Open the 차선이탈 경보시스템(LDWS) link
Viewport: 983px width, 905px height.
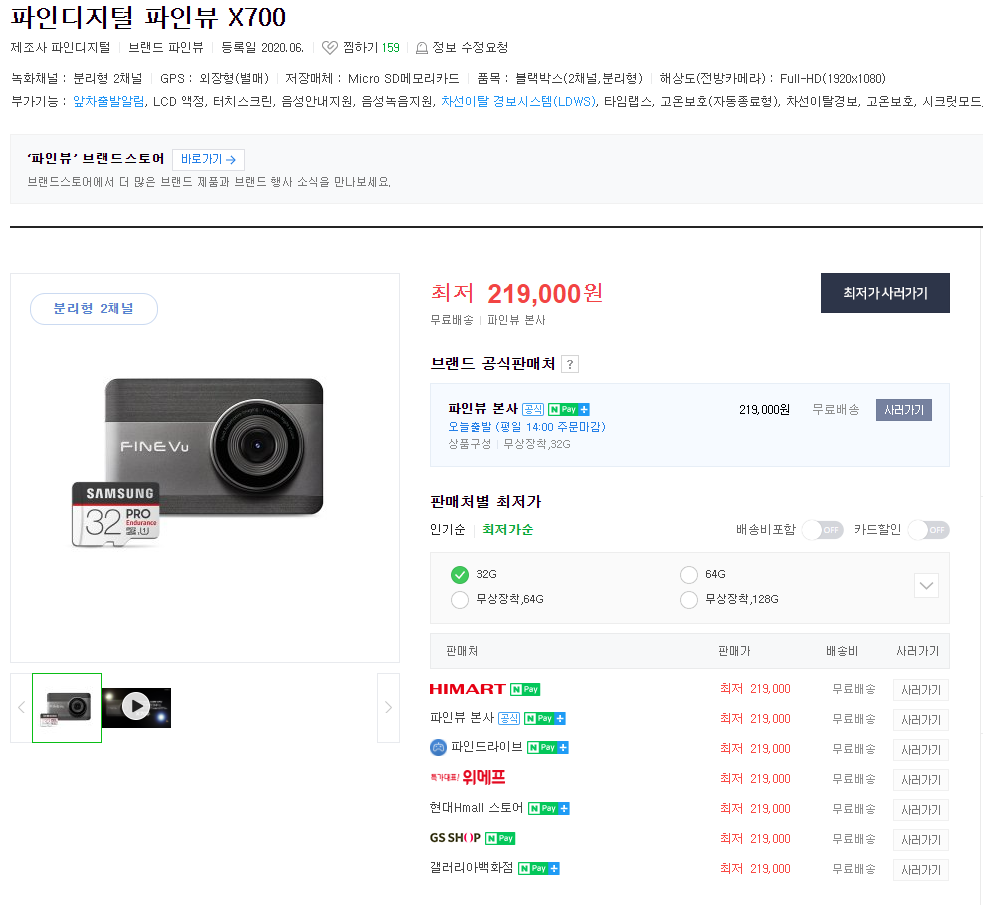pos(518,102)
